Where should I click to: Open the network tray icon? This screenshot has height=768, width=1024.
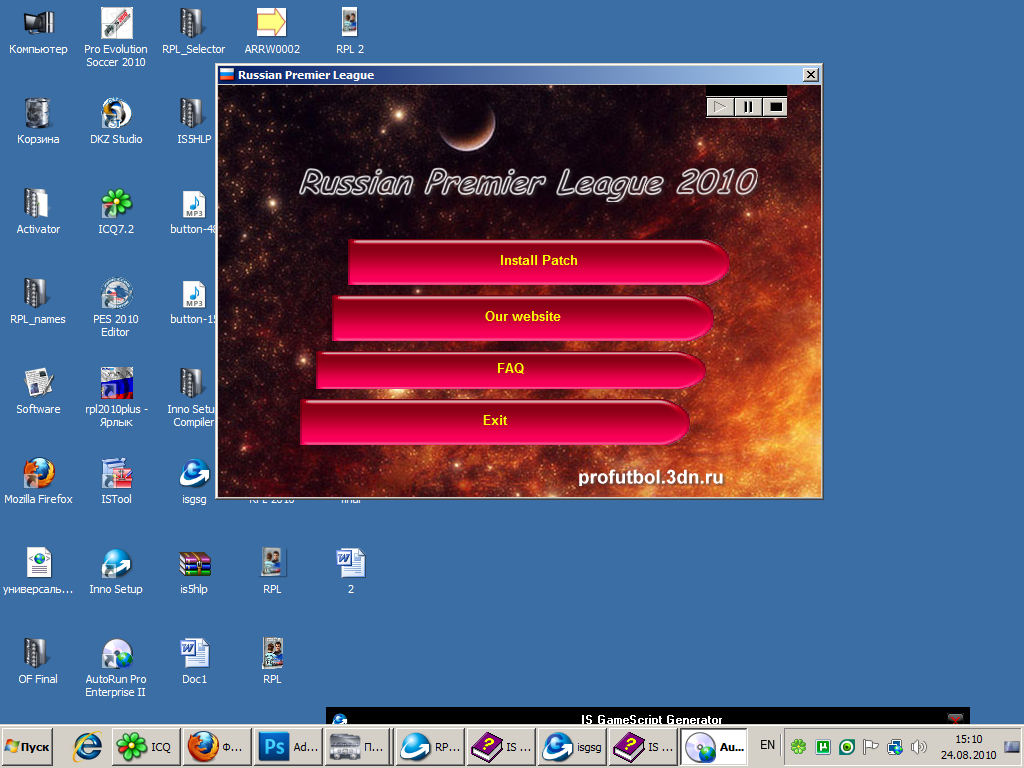click(x=895, y=746)
